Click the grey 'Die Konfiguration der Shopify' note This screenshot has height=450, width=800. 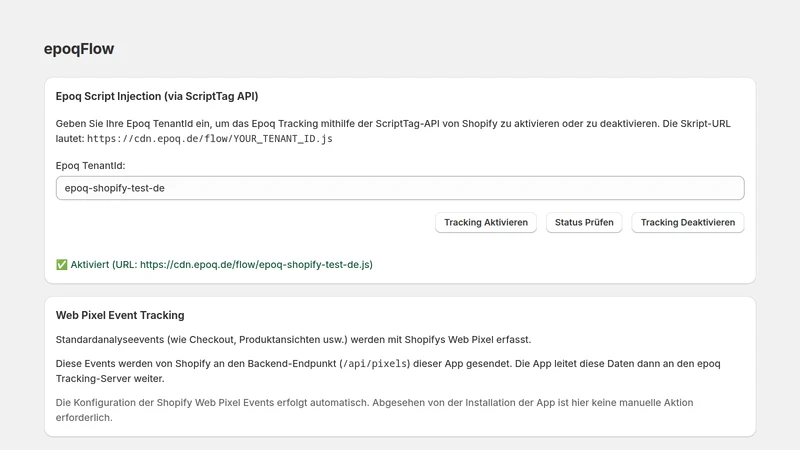click(374, 410)
